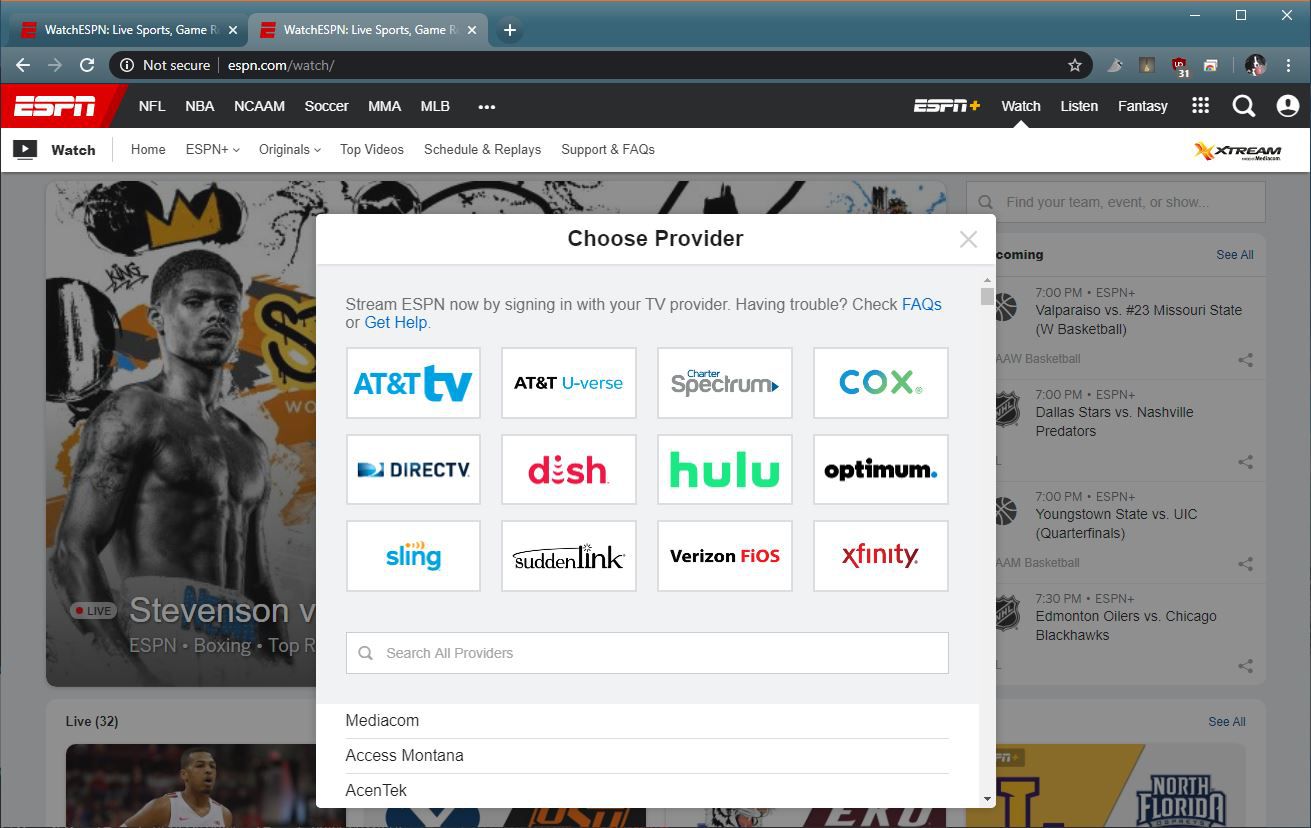
Task: Pick the xfinity provider logo
Action: (881, 556)
